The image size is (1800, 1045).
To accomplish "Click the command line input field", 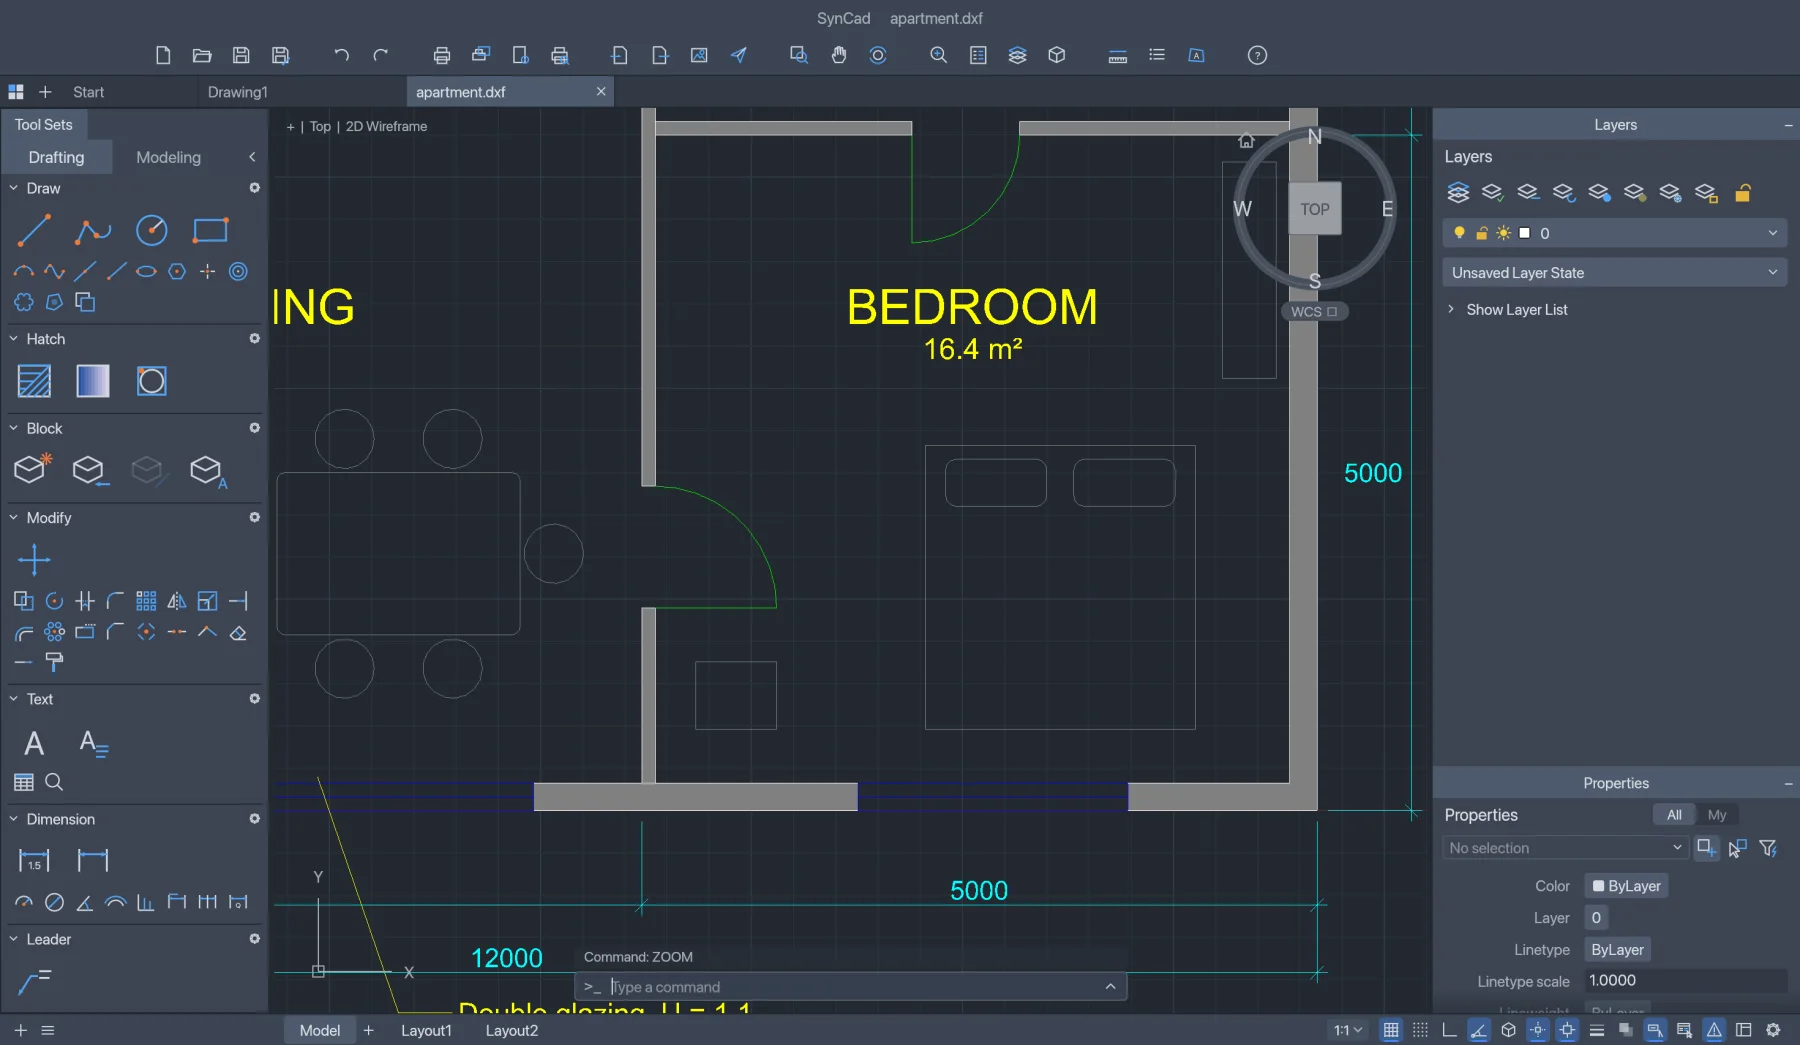I will point(851,987).
